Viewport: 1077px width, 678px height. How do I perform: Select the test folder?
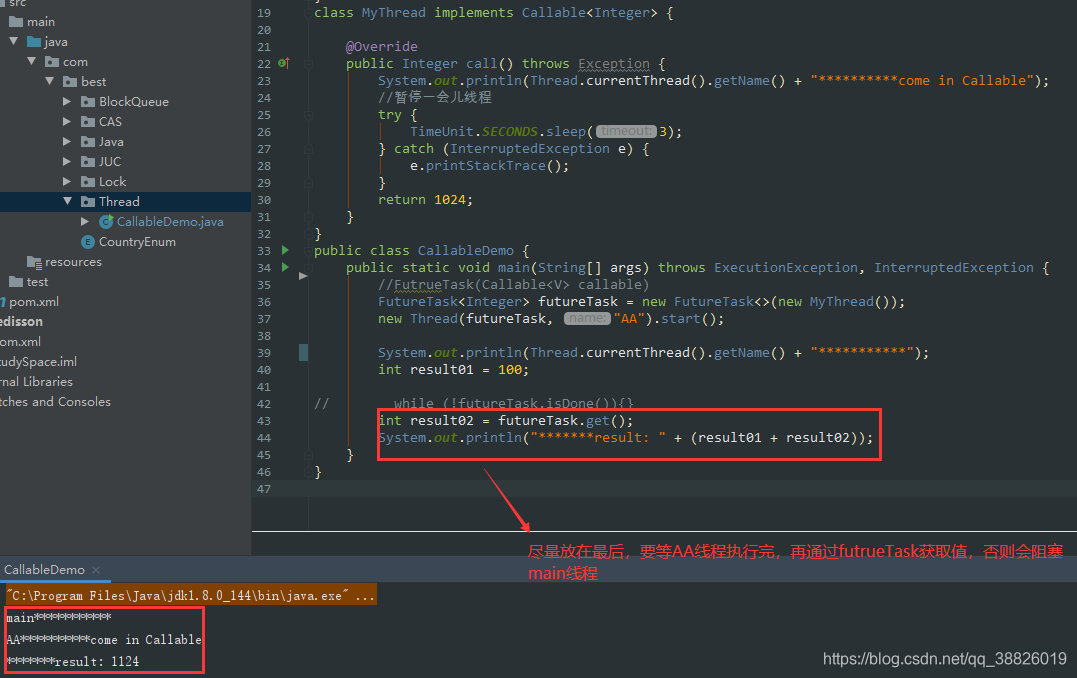click(x=37, y=282)
